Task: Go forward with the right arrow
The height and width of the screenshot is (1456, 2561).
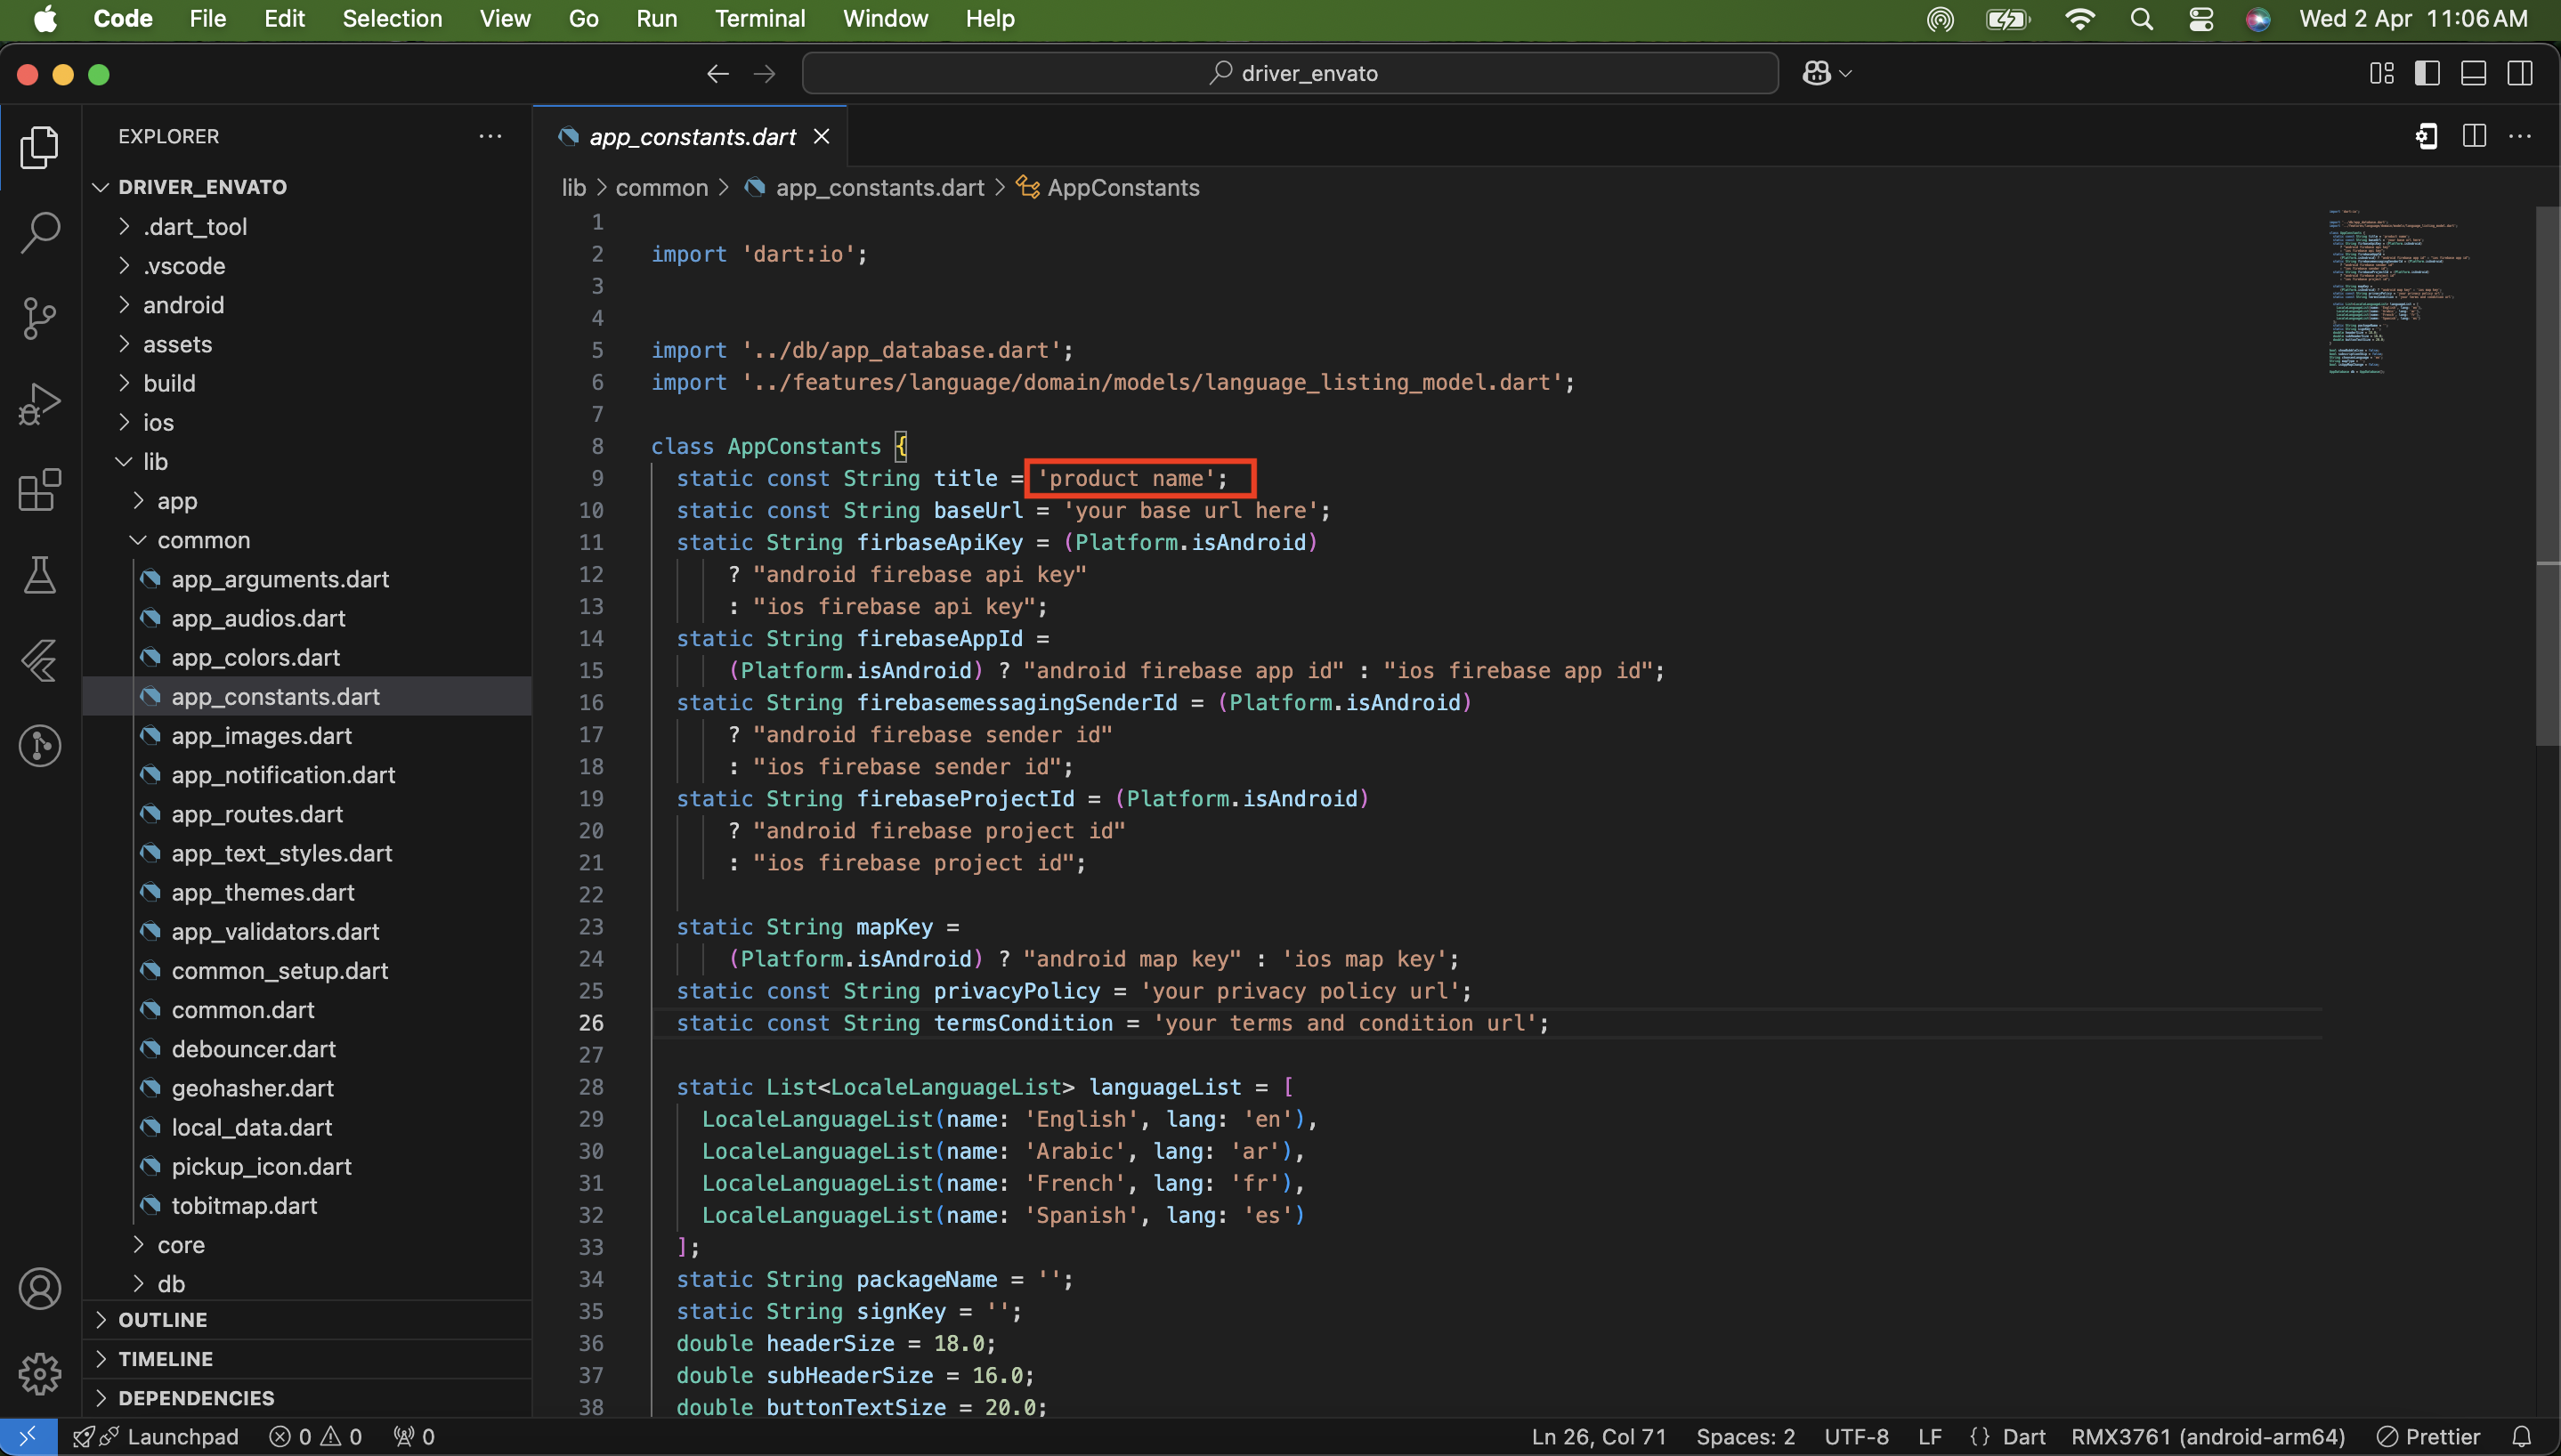Action: pos(764,74)
